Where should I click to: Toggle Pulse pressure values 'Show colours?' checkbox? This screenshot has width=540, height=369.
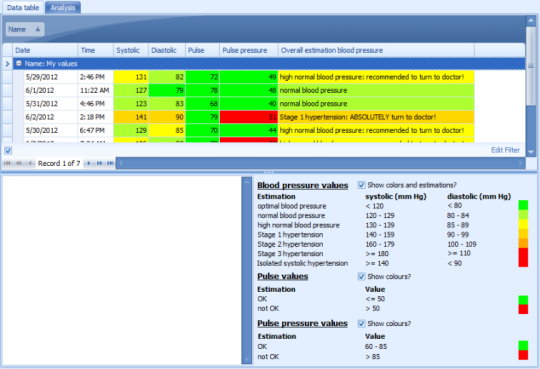[361, 324]
